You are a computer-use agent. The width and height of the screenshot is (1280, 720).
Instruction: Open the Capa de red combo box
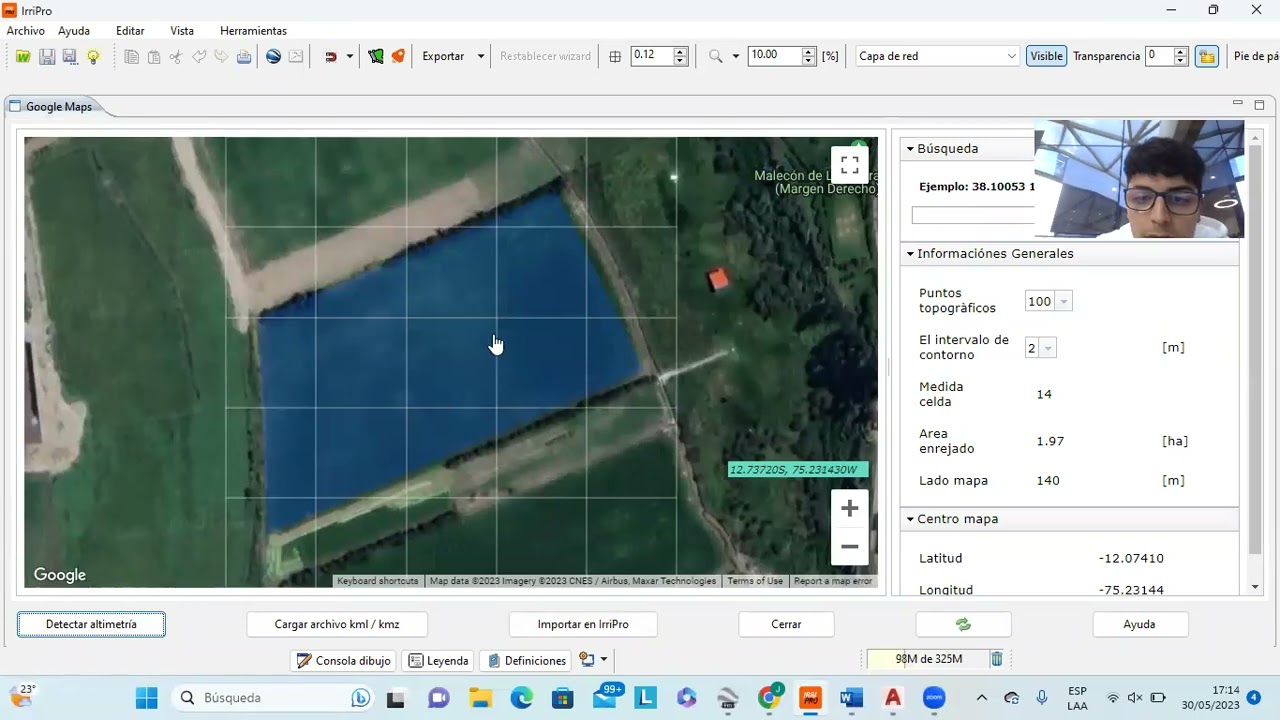(x=937, y=56)
